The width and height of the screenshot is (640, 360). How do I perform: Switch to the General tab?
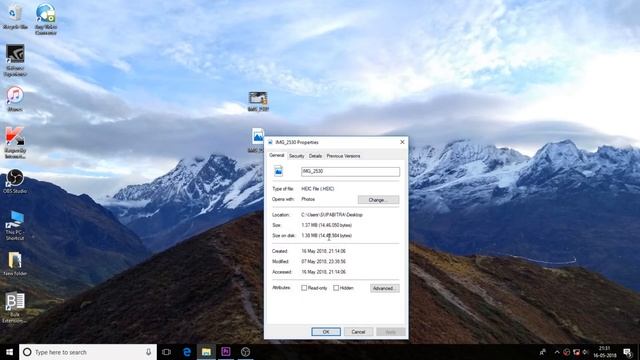tap(276, 156)
